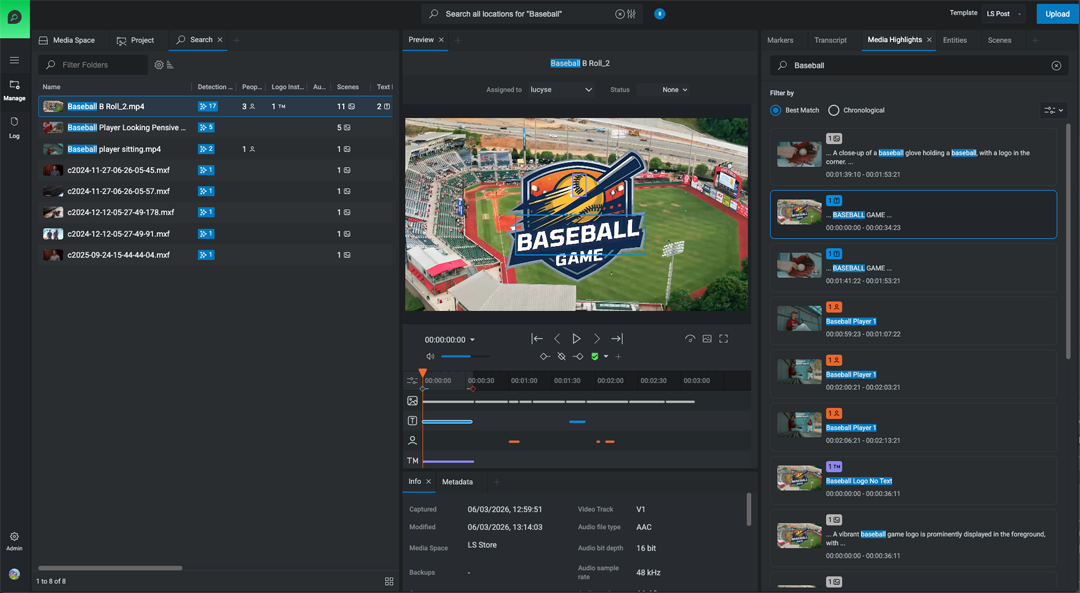Toggle grid view at bottom of file list
Viewport: 1080px width, 593px height.
389,581
